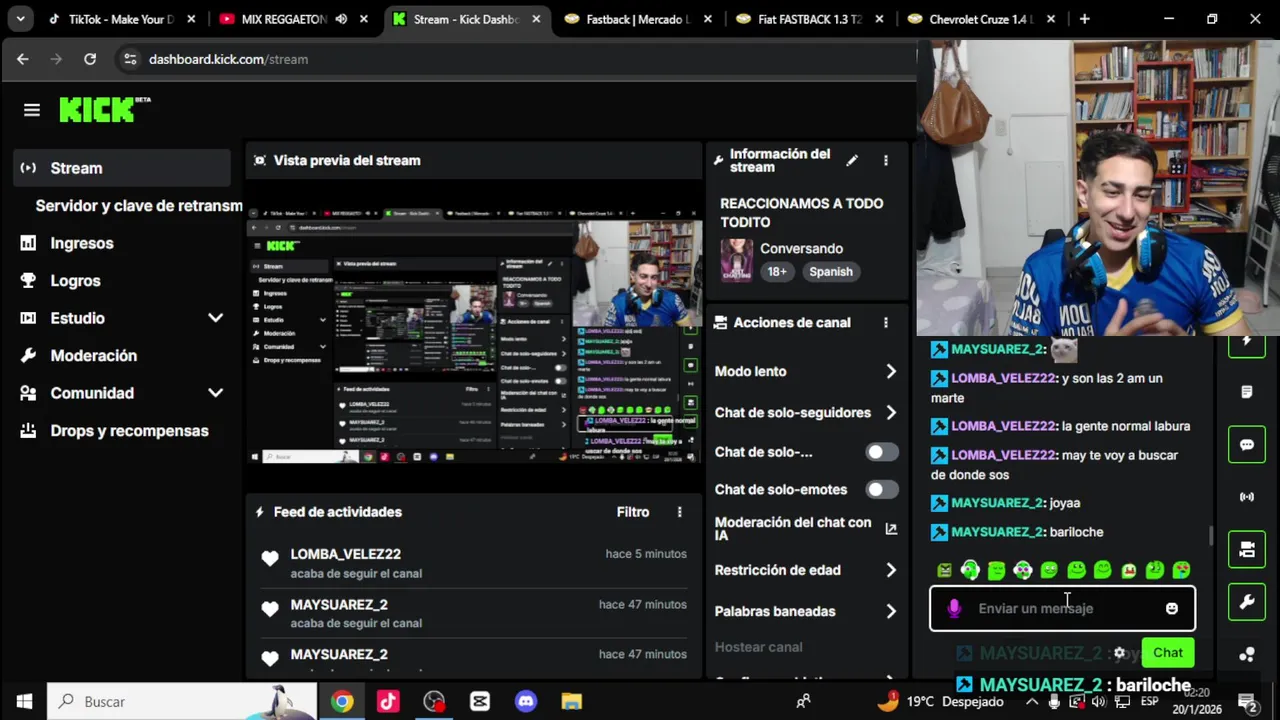Image resolution: width=1280 pixels, height=720 pixels.
Task: Open chat settings gear next to Chat button
Action: point(1120,653)
